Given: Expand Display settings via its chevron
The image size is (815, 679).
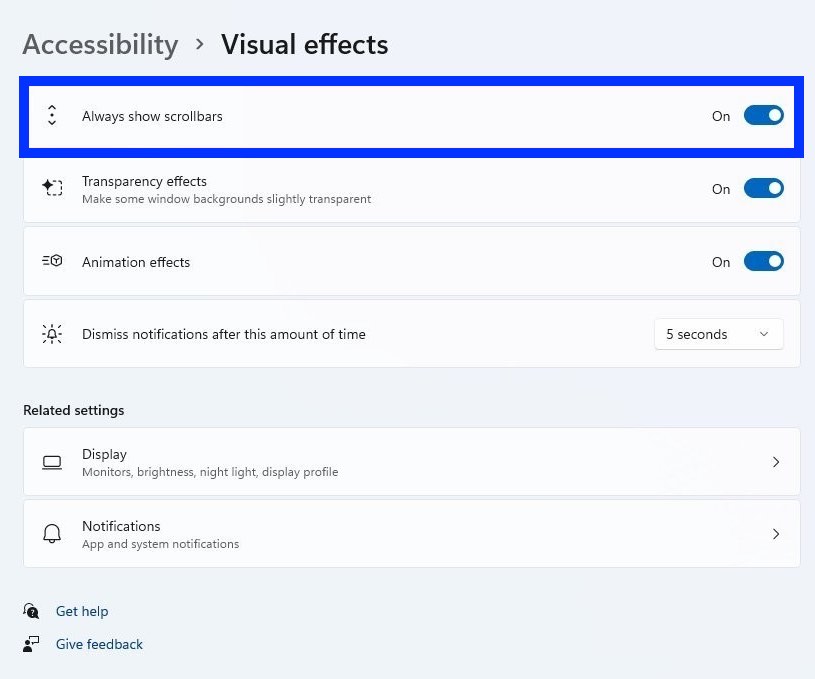Looking at the screenshot, I should (x=776, y=462).
